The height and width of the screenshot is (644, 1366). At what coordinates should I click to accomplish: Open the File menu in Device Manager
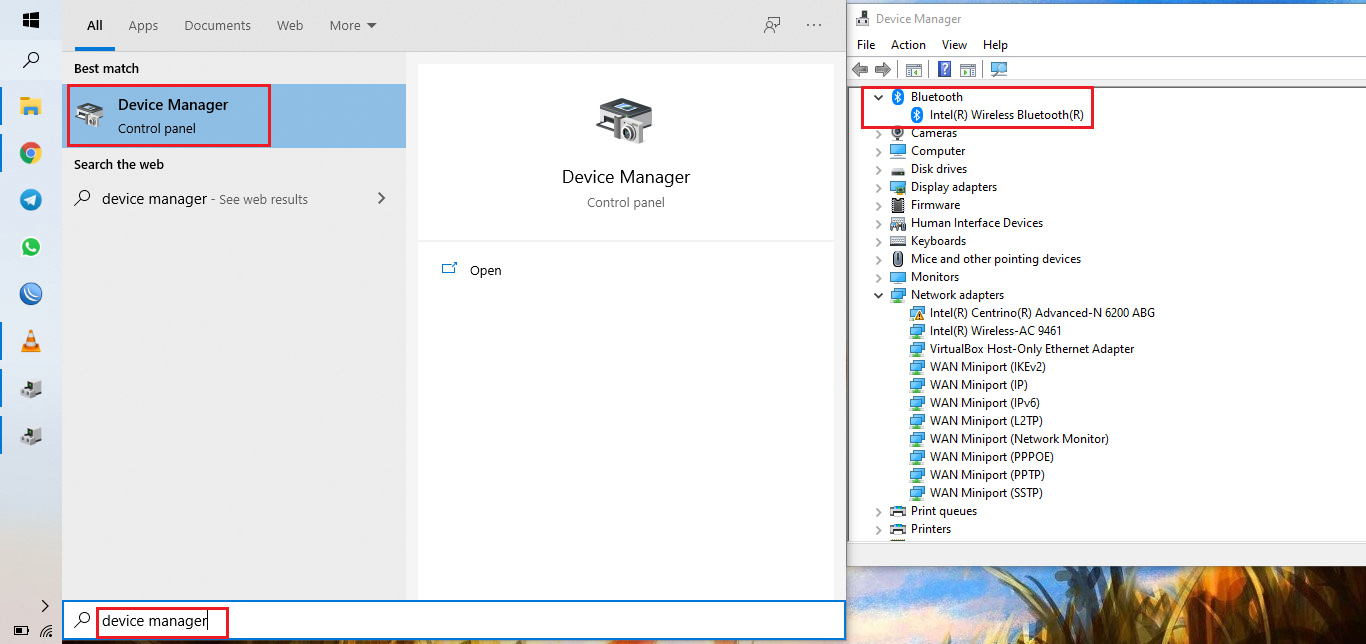point(866,45)
